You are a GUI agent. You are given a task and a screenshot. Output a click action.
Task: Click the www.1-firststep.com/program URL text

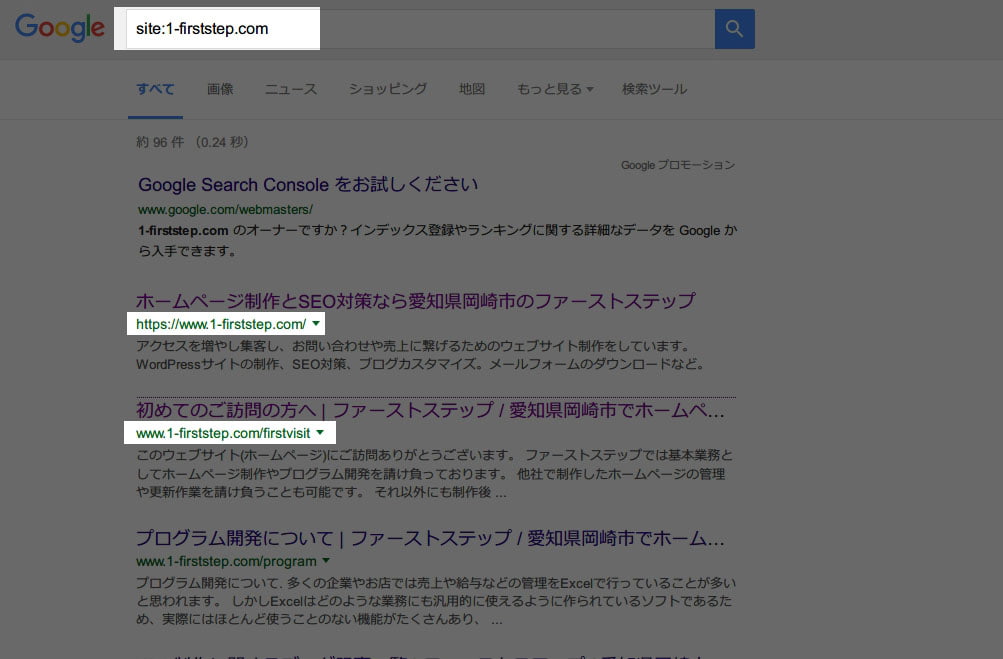pyautogui.click(x=226, y=561)
